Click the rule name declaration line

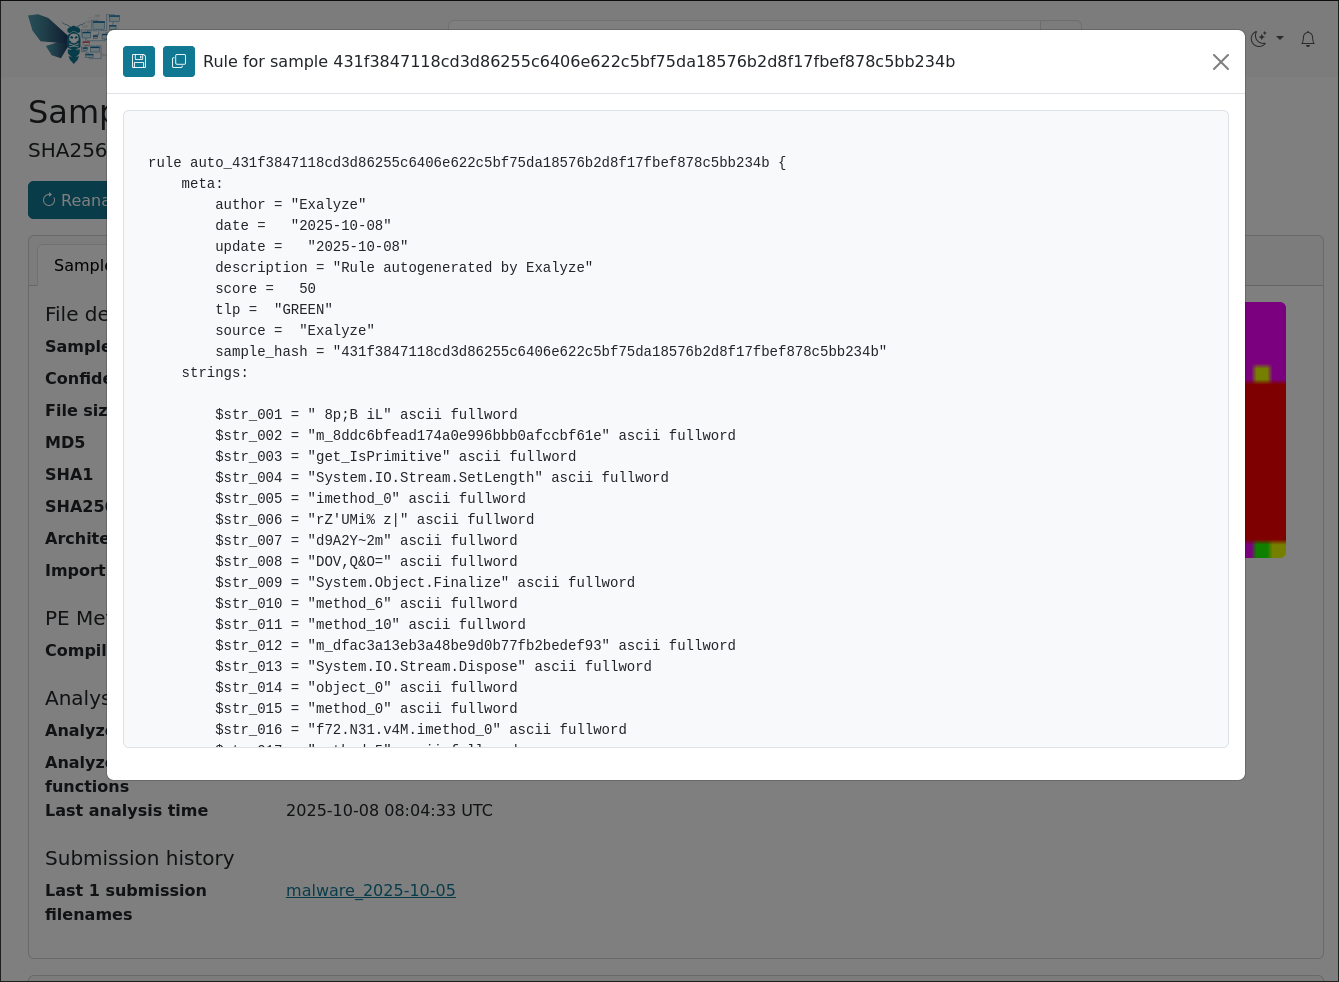tap(466, 162)
